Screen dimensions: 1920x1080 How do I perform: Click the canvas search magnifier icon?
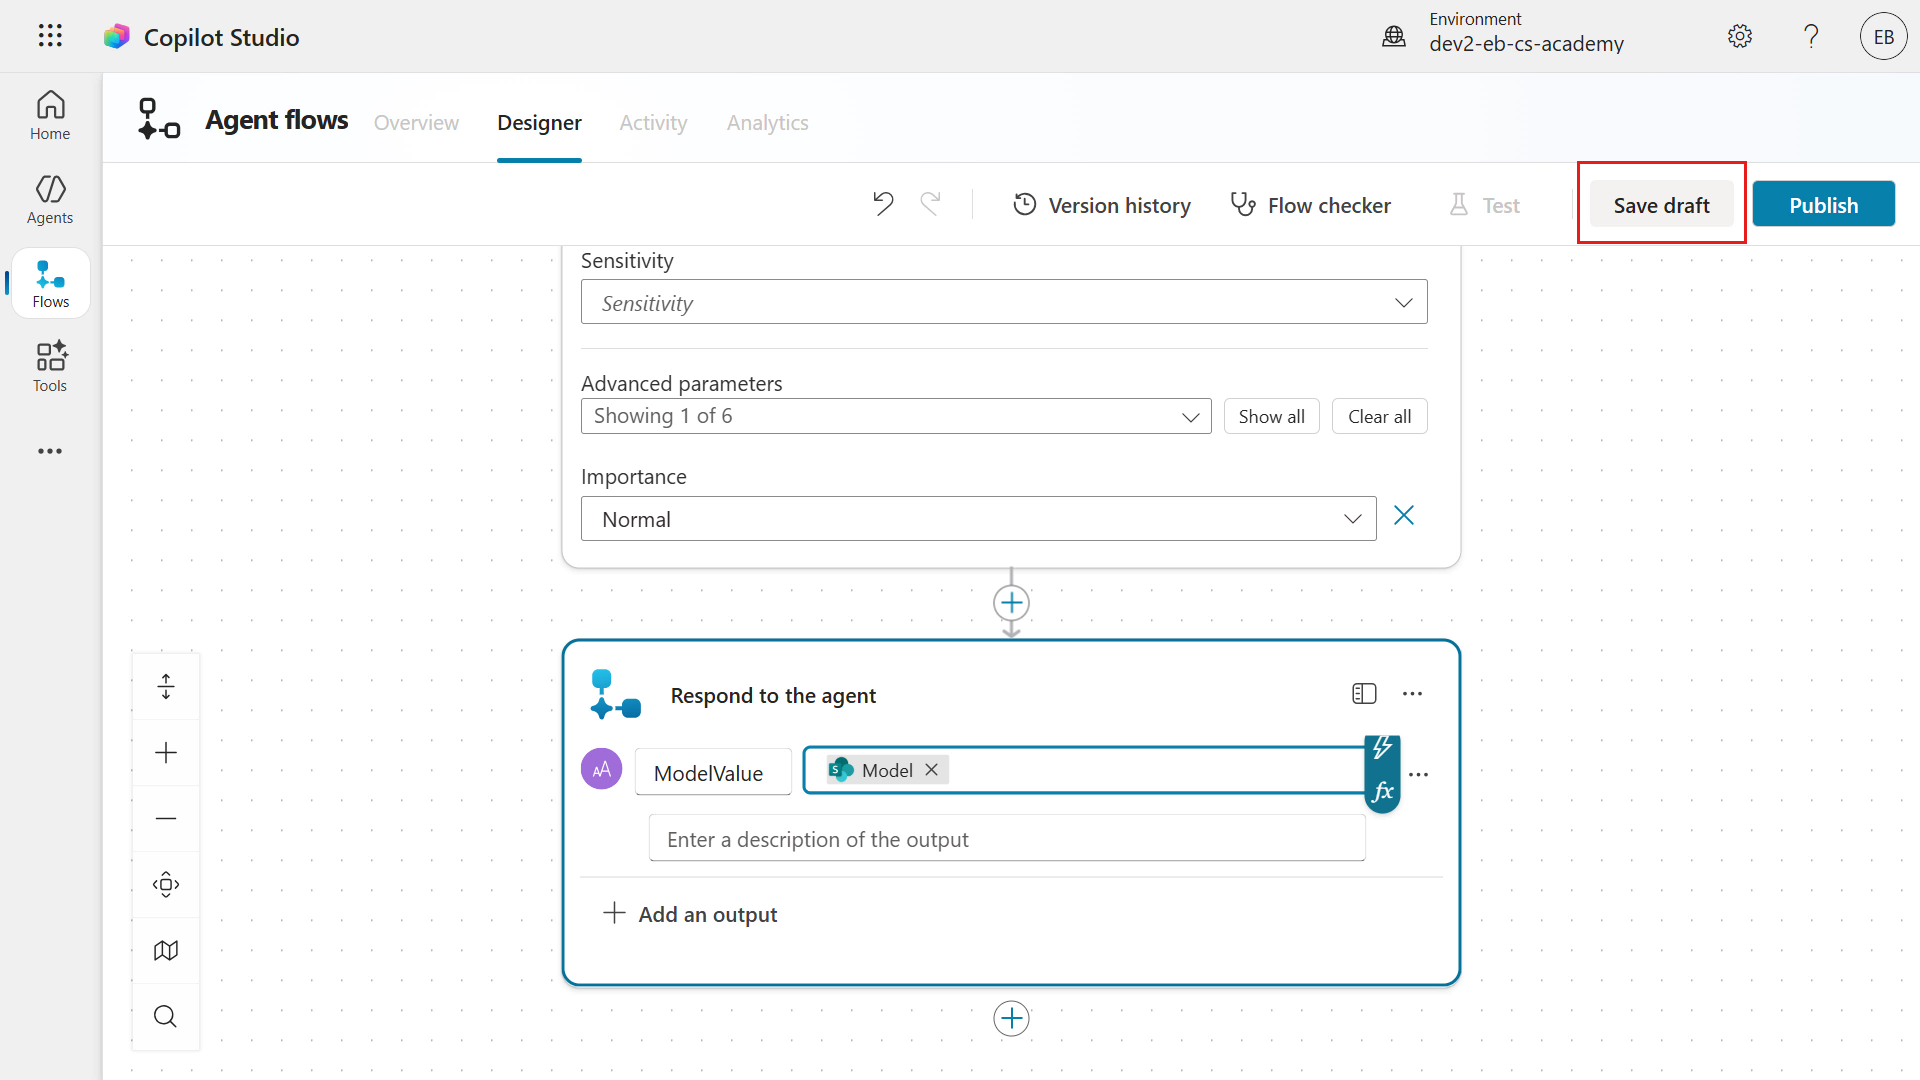click(166, 1017)
